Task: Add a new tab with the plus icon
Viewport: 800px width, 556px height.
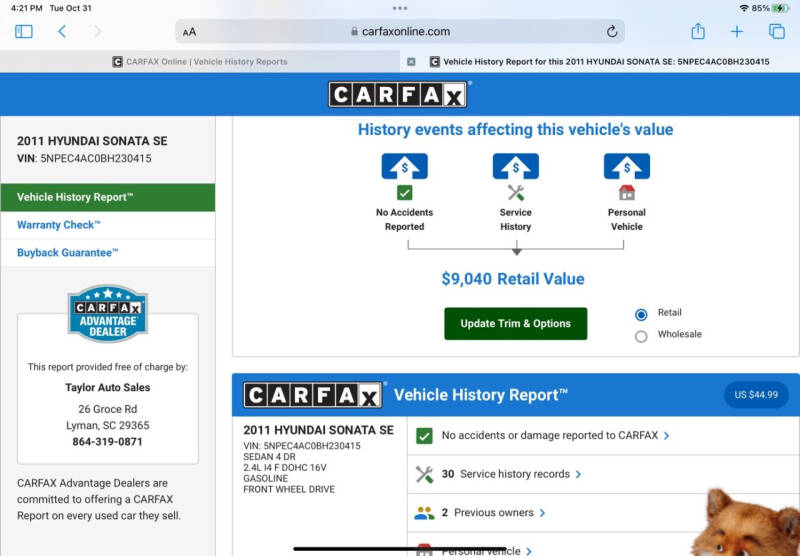Action: 736,32
